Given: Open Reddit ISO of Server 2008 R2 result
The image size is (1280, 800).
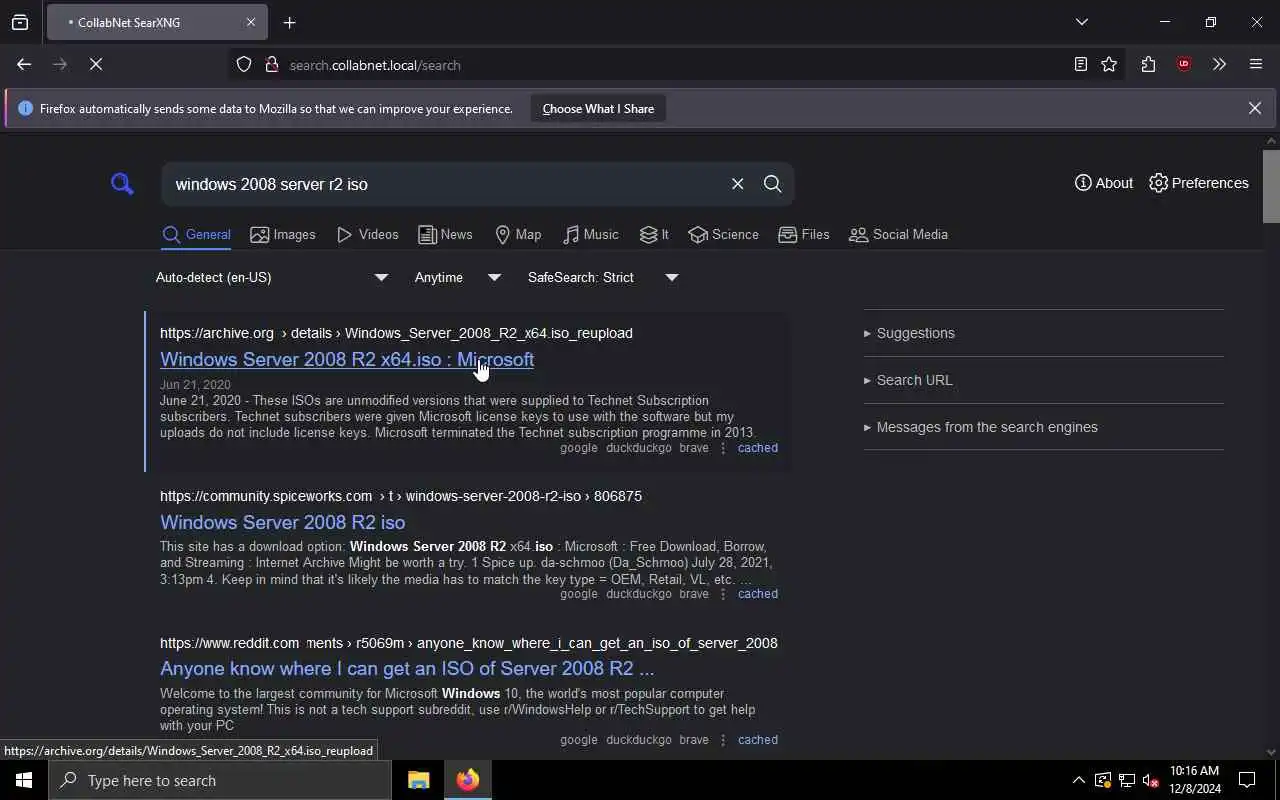Looking at the screenshot, I should point(407,668).
